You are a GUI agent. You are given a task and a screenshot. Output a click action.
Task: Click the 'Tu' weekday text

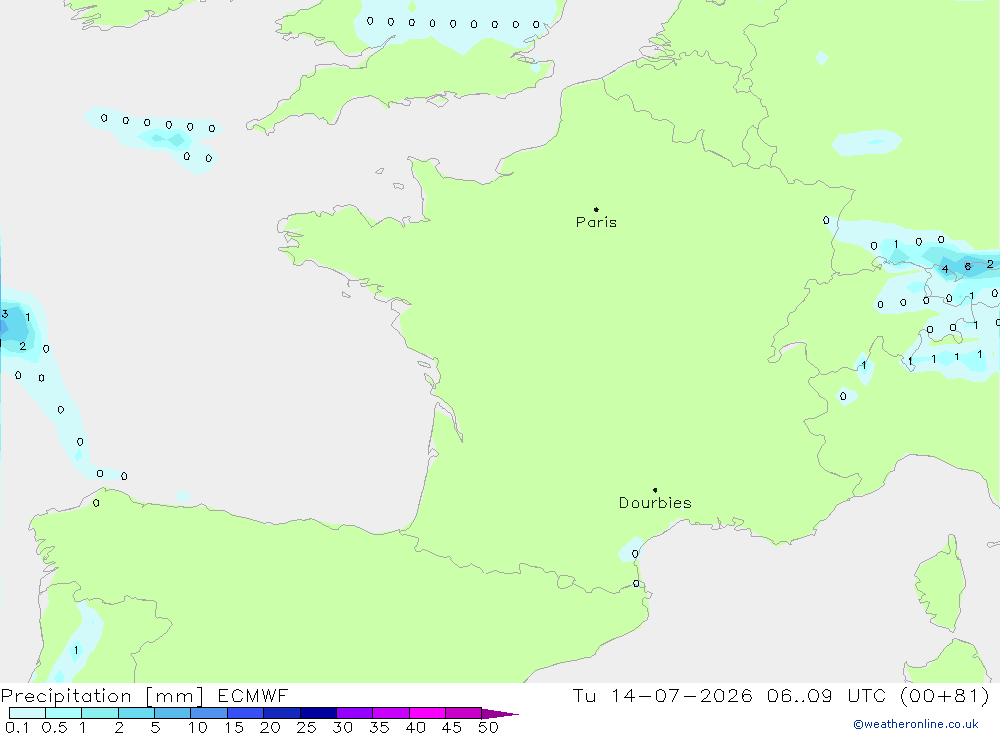[x=584, y=695]
